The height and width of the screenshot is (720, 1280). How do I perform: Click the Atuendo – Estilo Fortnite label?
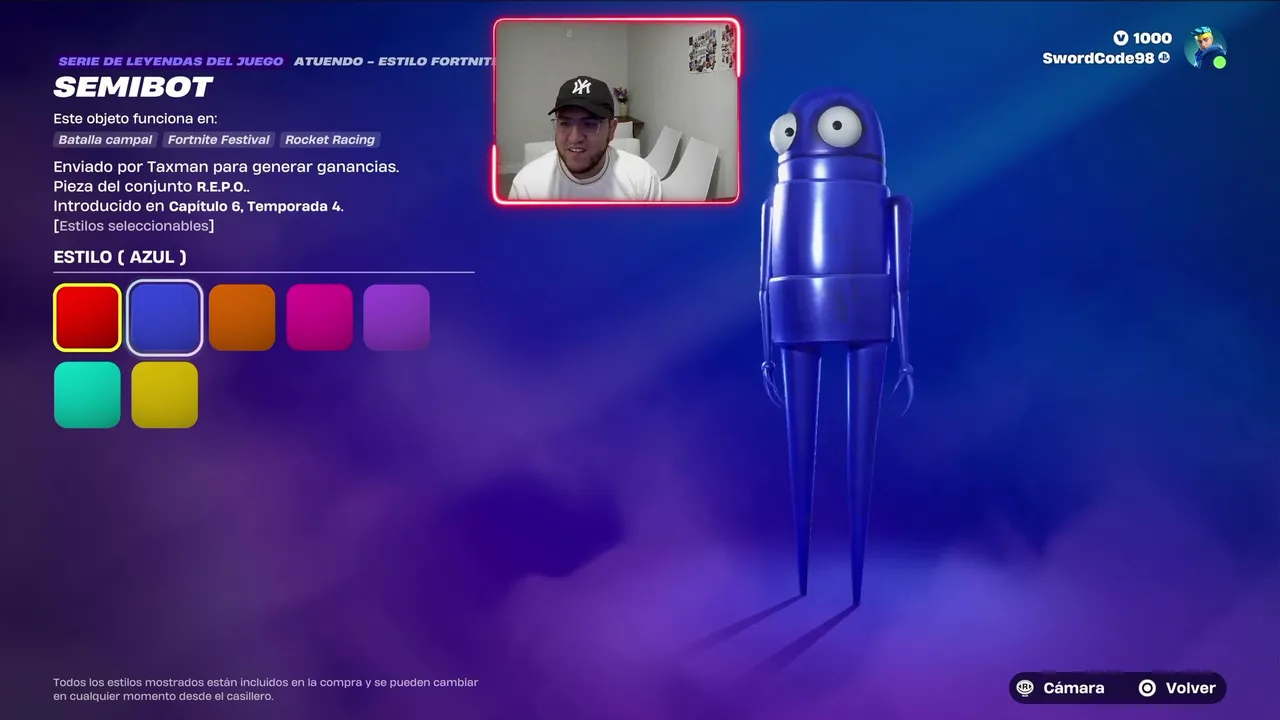point(394,62)
